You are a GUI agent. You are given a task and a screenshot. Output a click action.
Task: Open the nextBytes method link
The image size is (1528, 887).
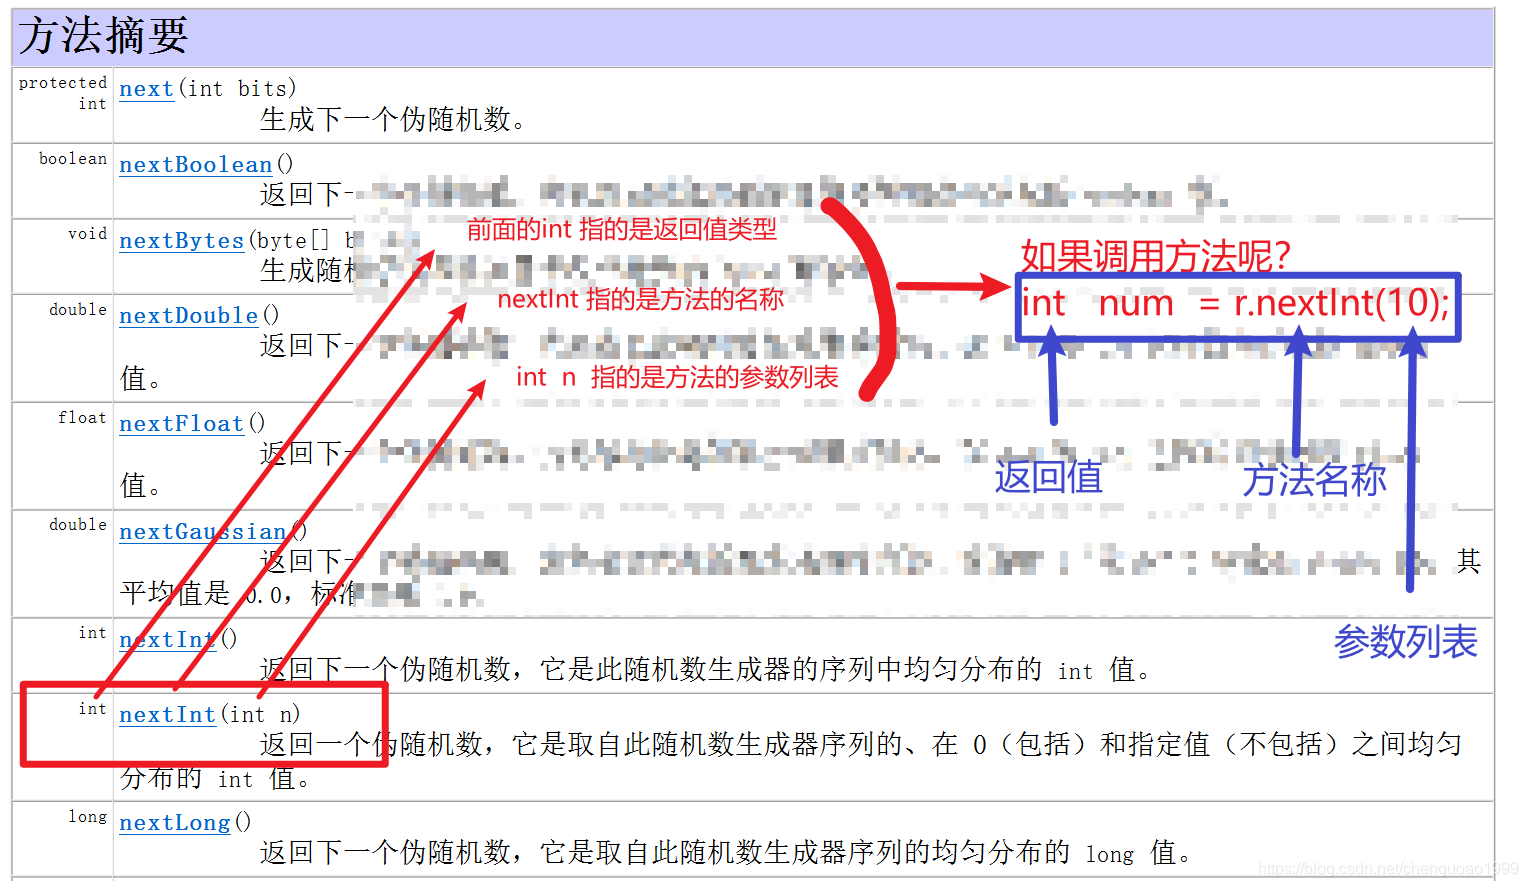tap(182, 241)
